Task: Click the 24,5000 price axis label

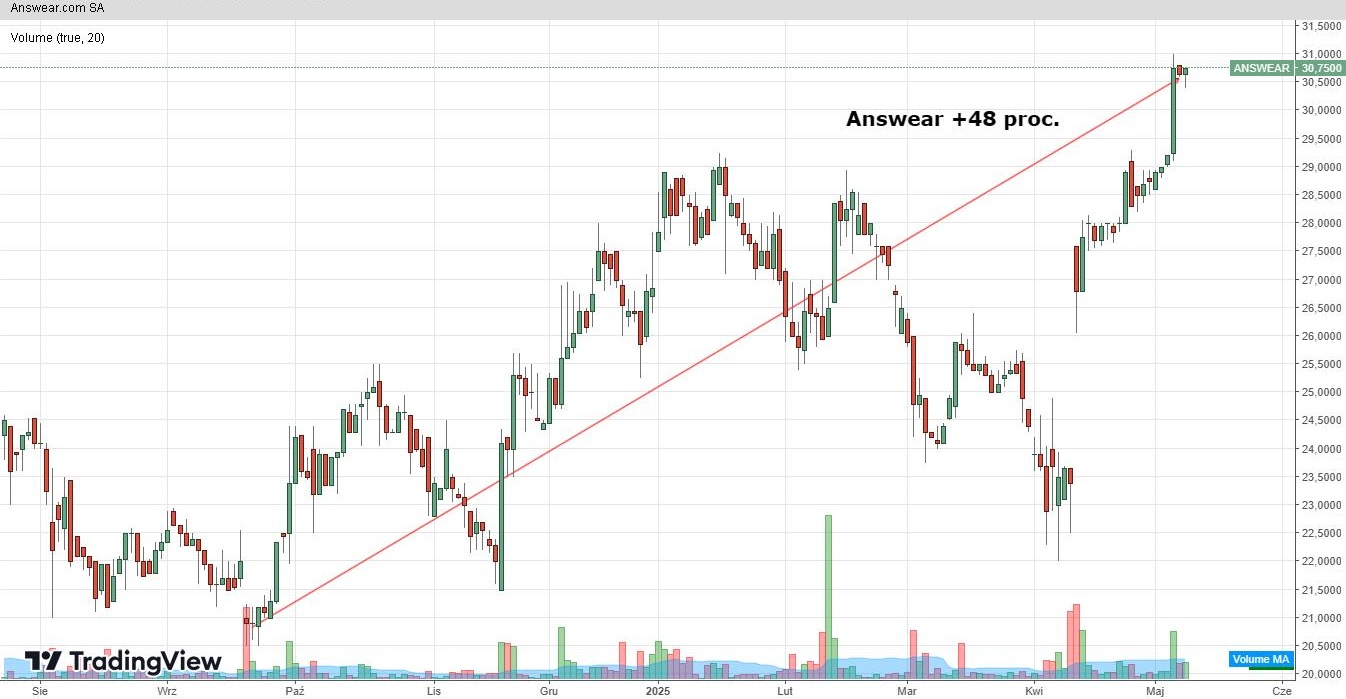Action: tap(1322, 420)
